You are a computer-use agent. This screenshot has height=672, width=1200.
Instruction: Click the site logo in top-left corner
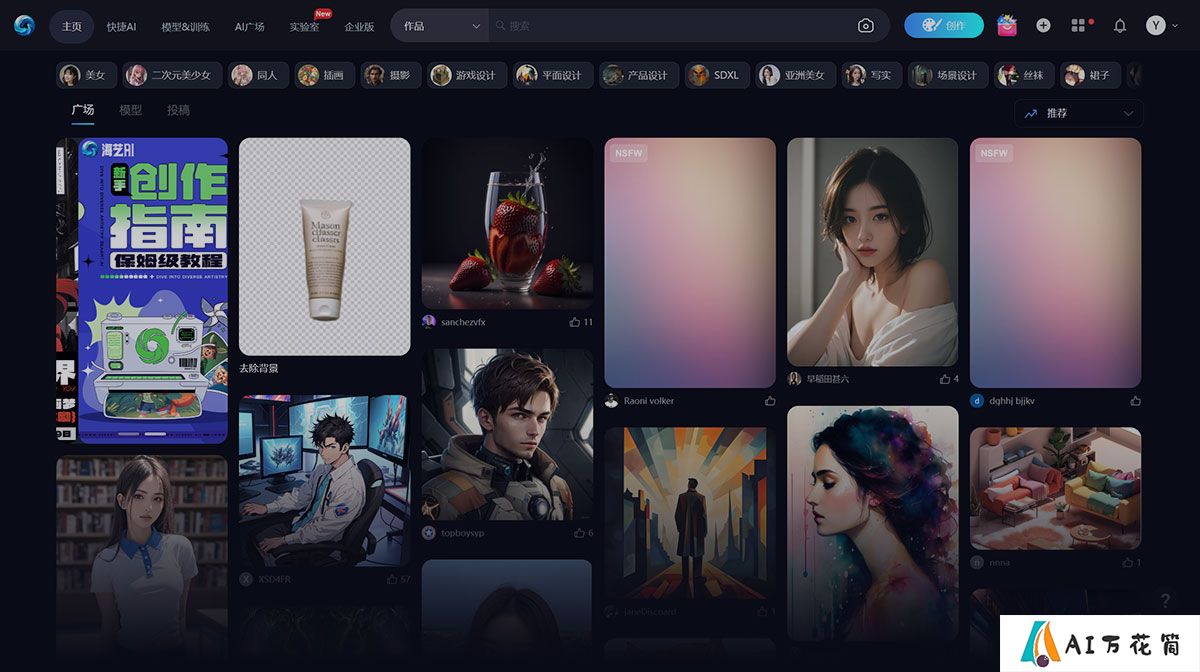tap(24, 26)
